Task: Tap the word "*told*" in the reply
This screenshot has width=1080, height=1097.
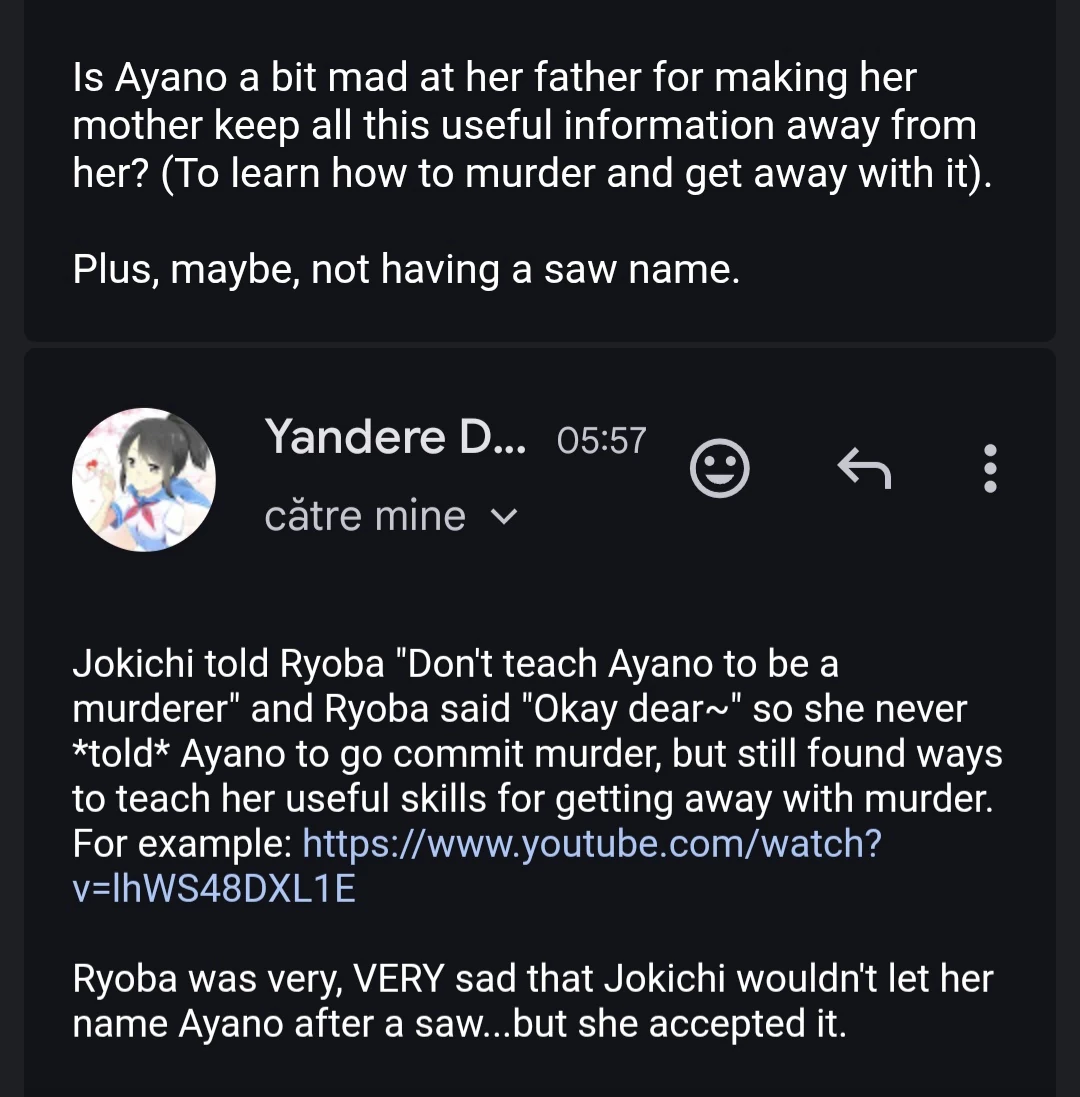Action: click(x=120, y=754)
